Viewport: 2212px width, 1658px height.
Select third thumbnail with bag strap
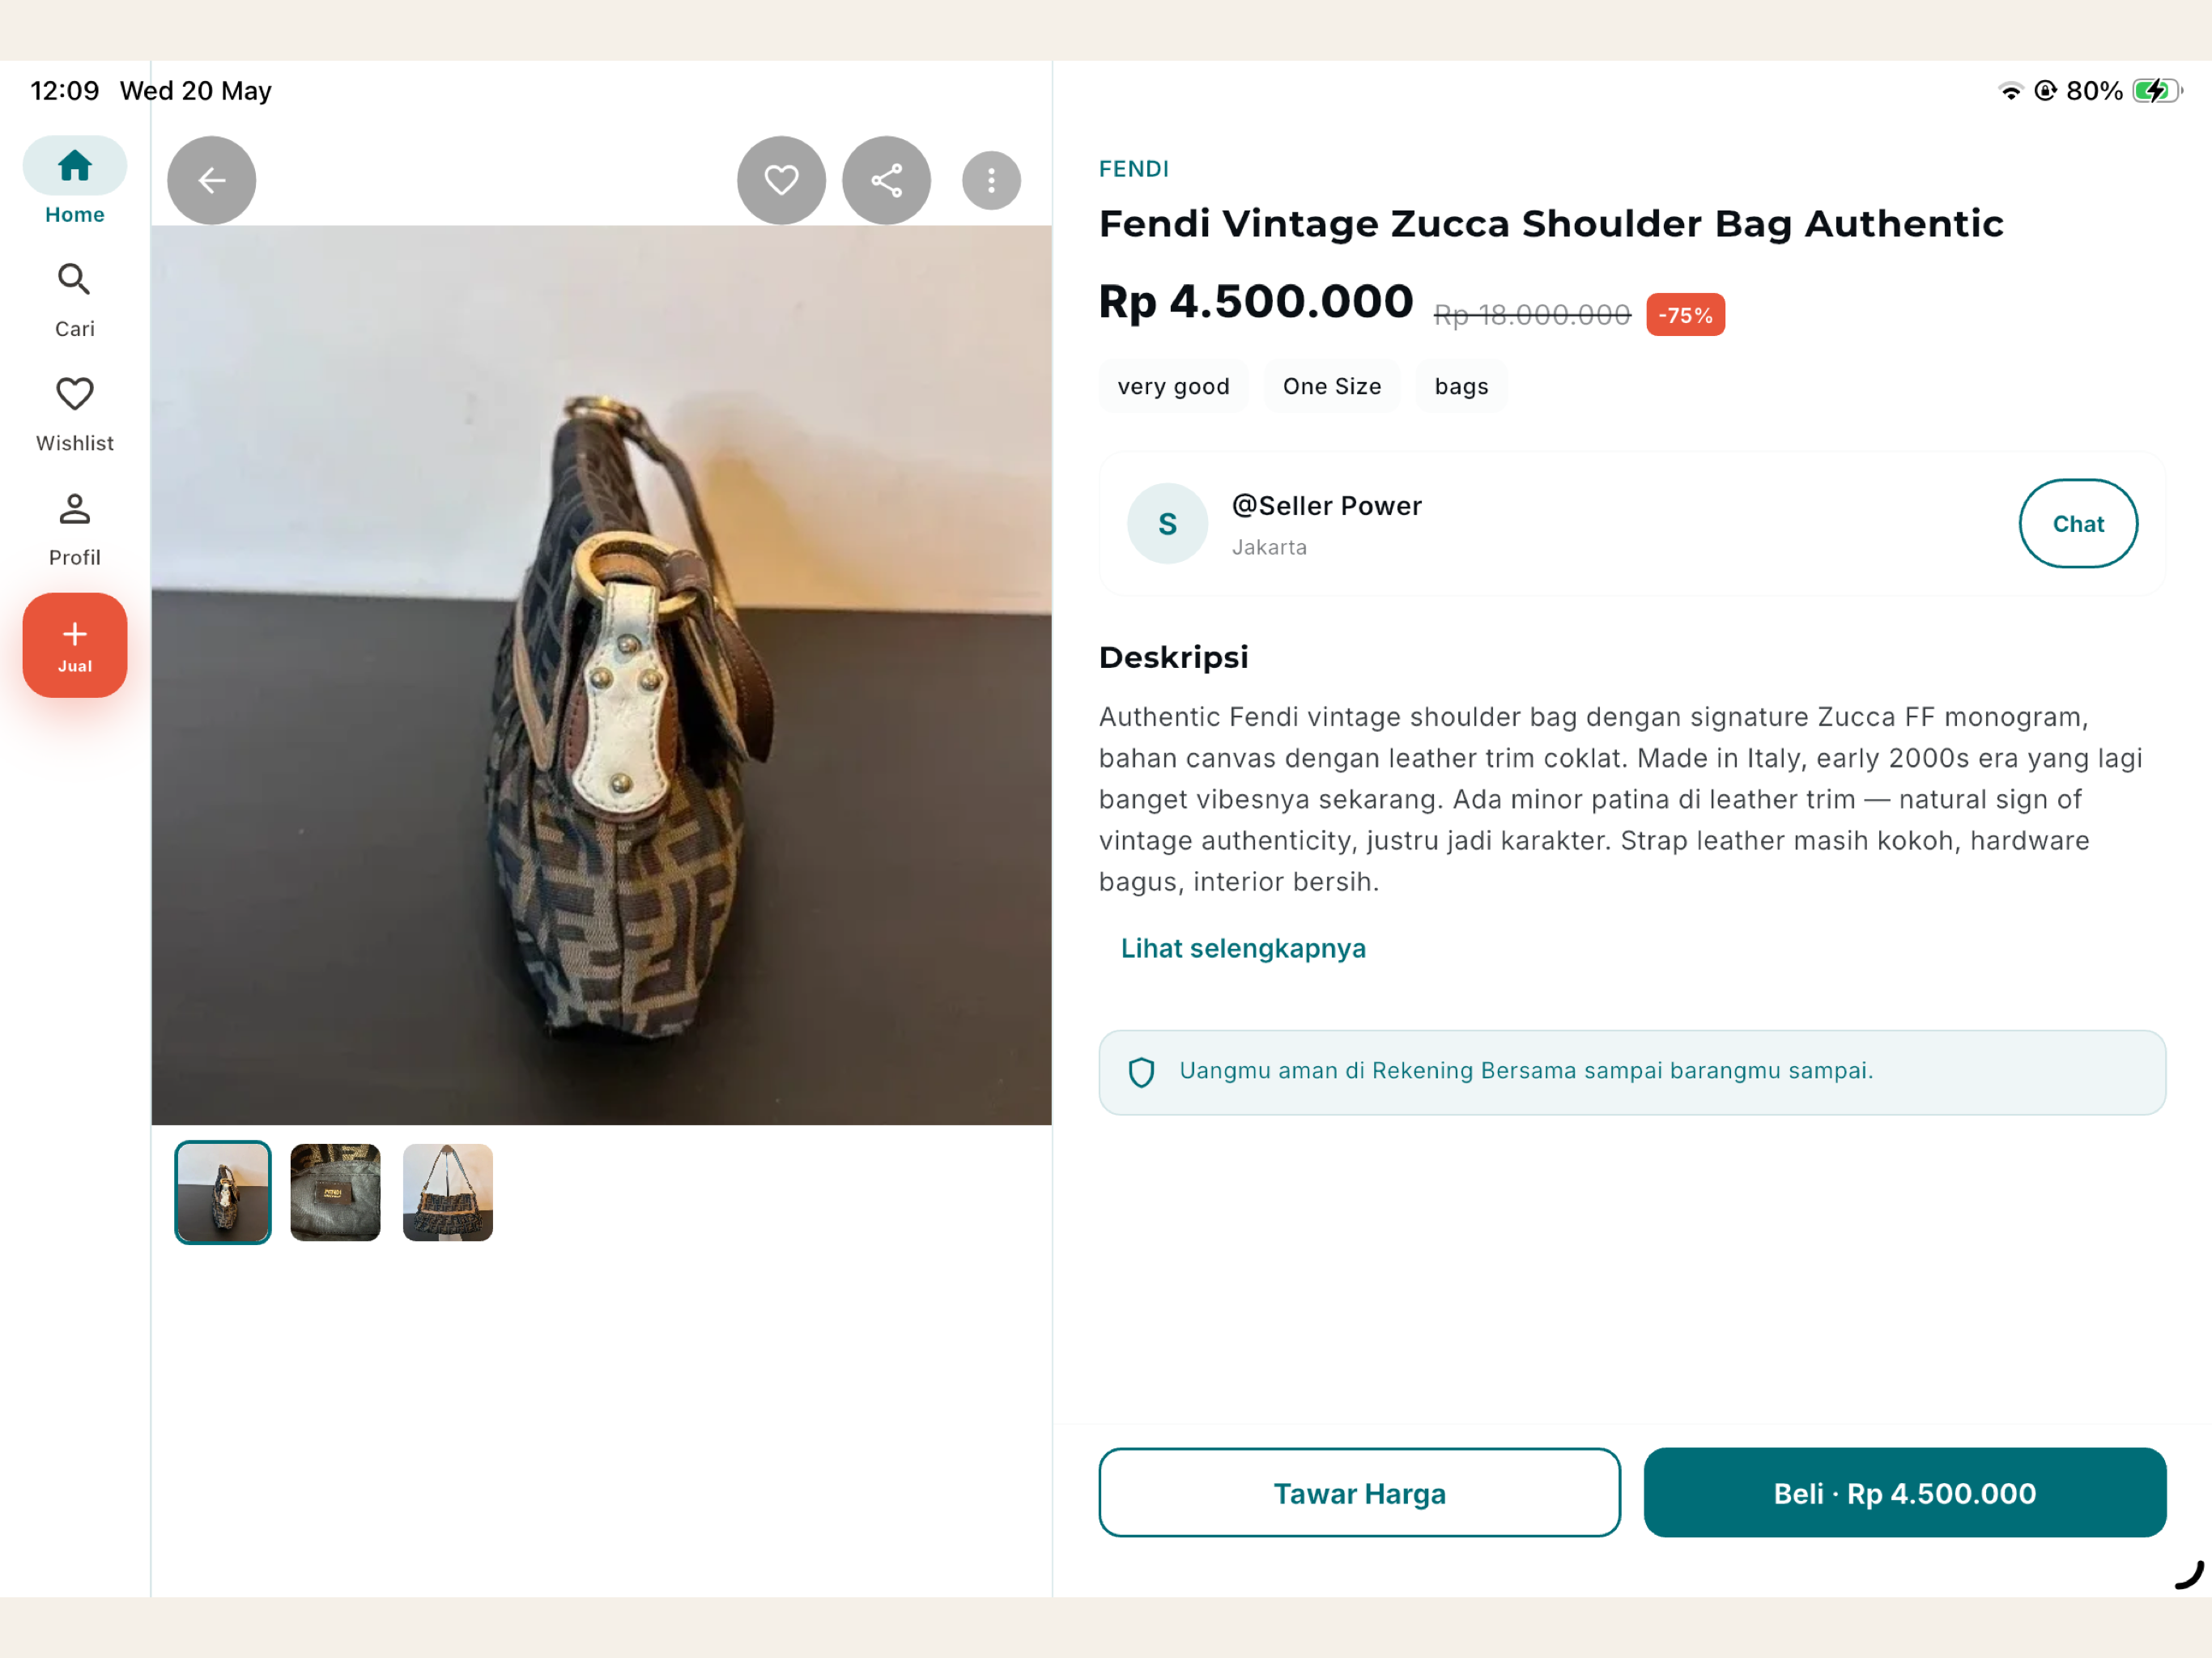click(x=448, y=1192)
